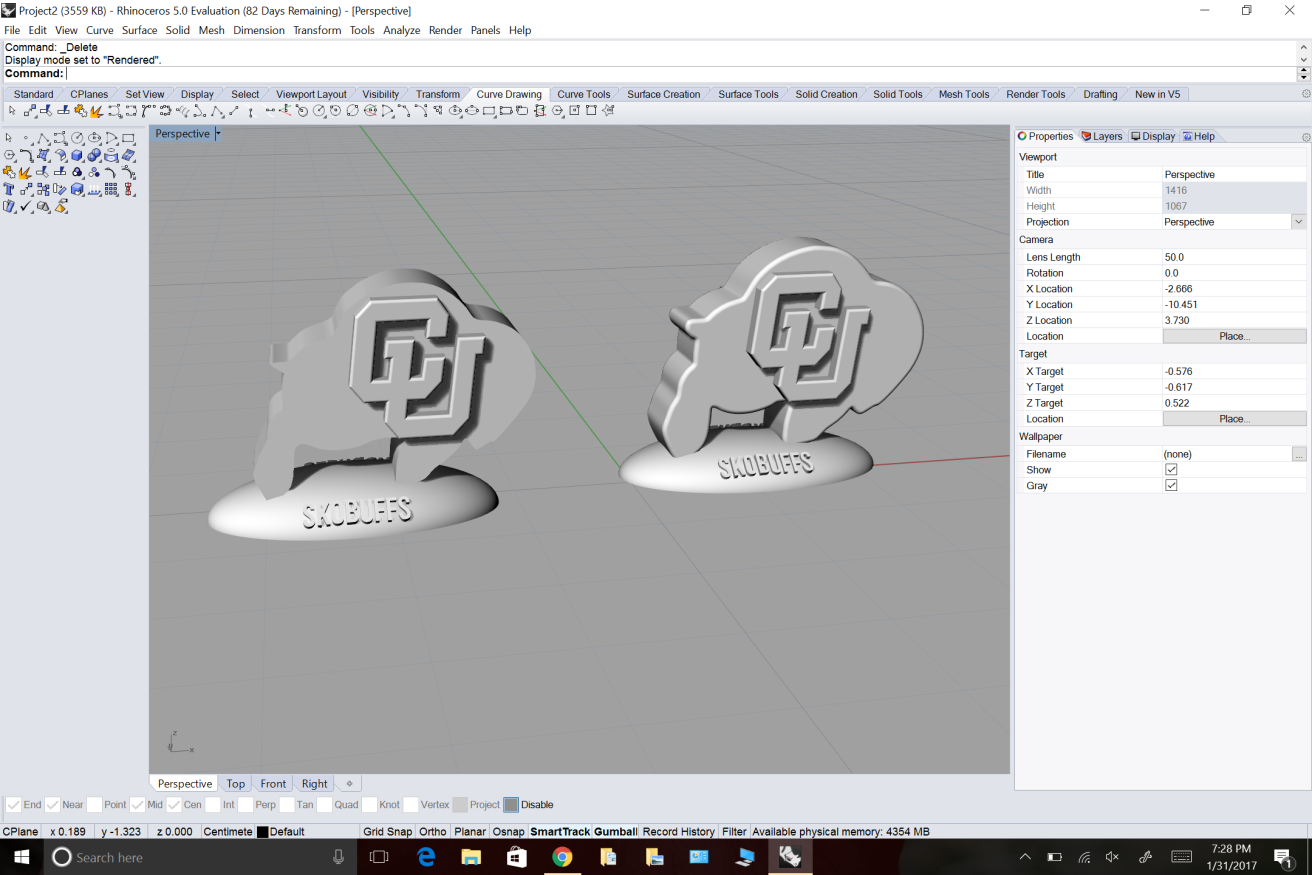Click the Join tool in left sidebar

[9, 172]
